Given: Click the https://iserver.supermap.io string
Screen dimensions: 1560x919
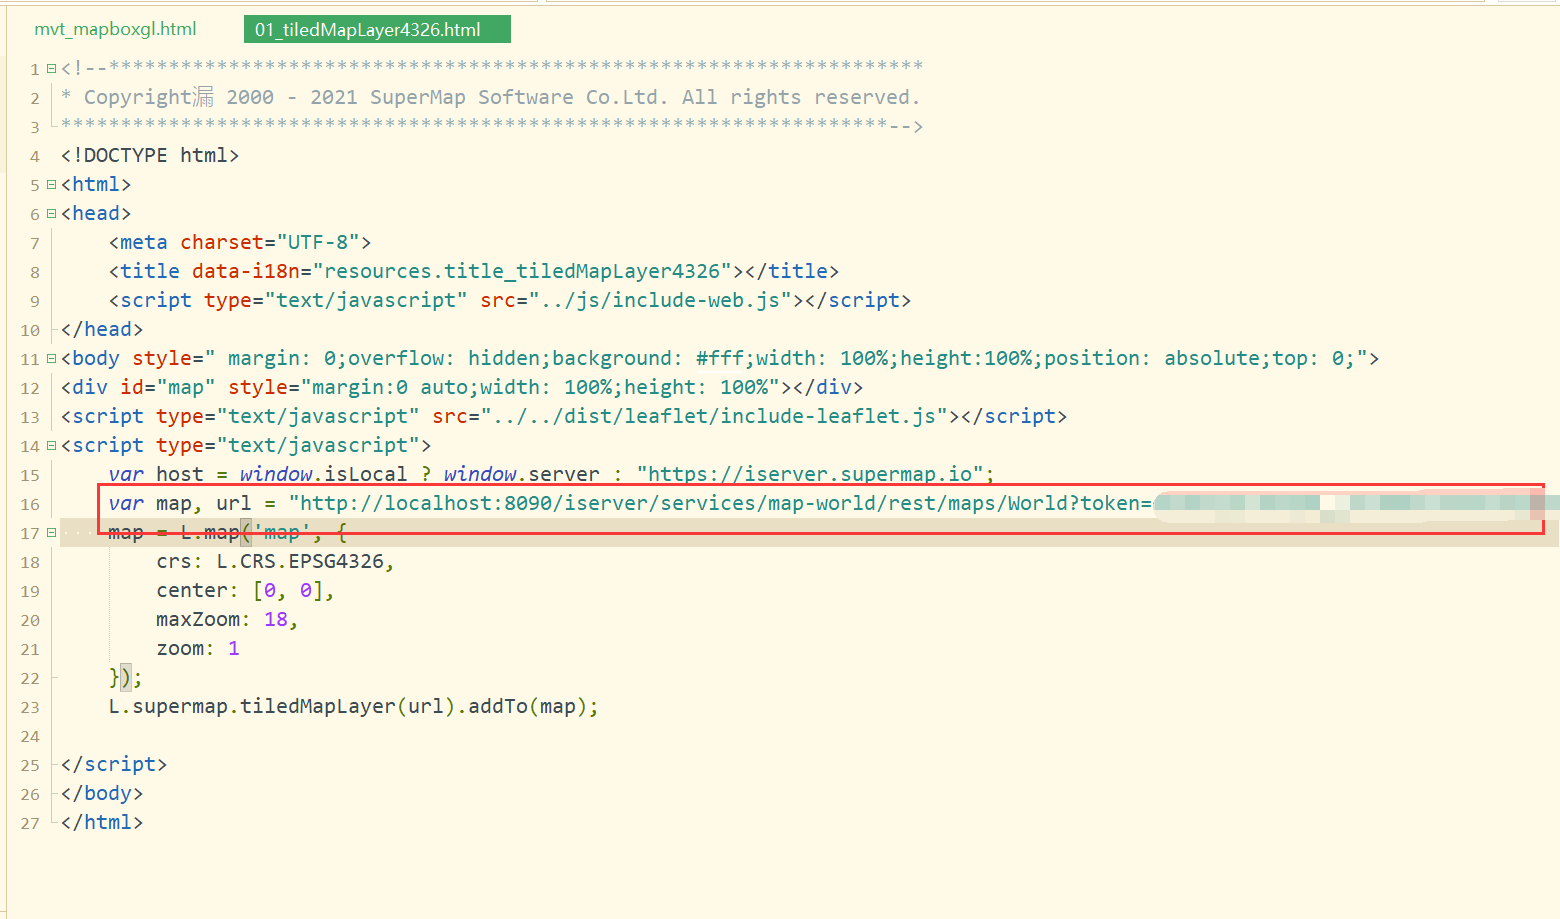Looking at the screenshot, I should point(810,474).
